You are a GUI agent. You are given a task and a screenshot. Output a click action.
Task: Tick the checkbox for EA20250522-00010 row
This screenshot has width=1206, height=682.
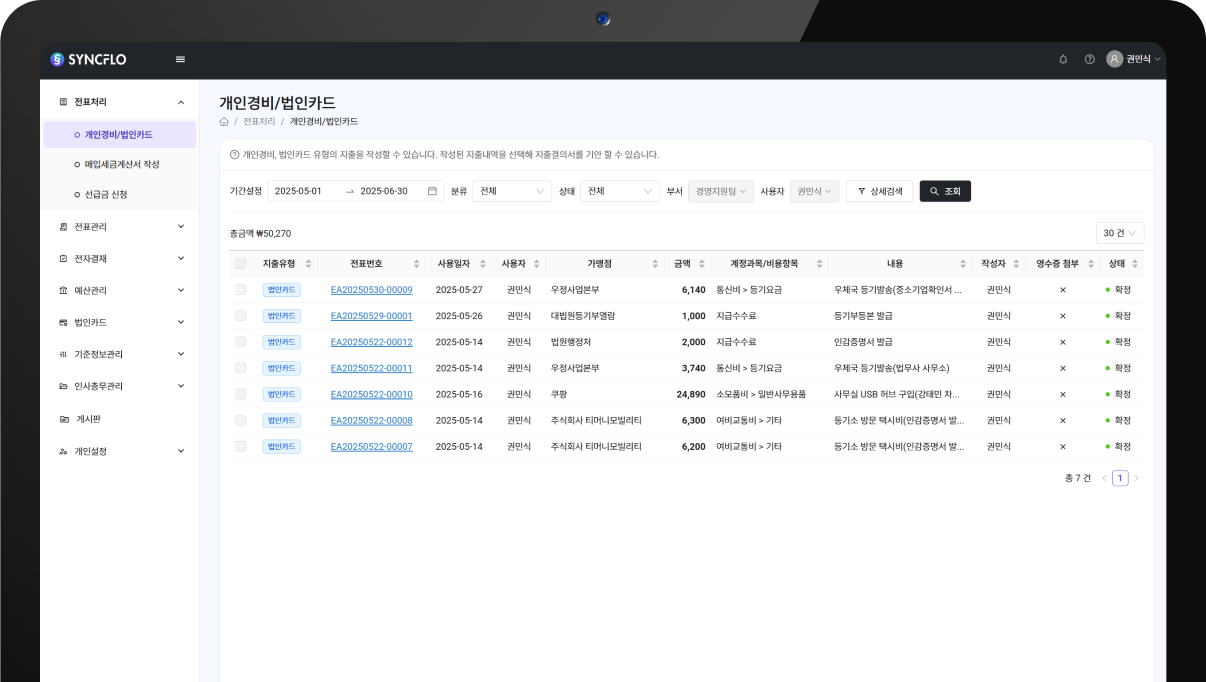pyautogui.click(x=240, y=394)
